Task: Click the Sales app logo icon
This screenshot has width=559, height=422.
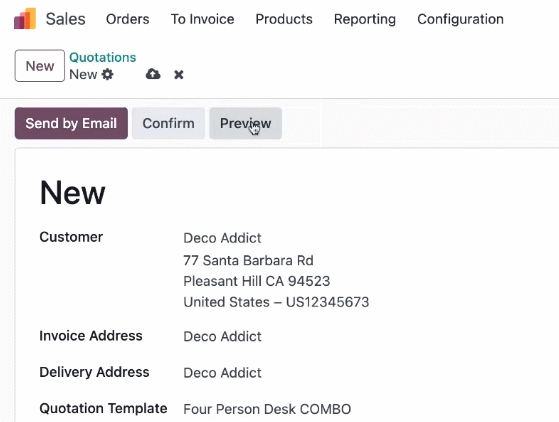Action: pyautogui.click(x=25, y=19)
